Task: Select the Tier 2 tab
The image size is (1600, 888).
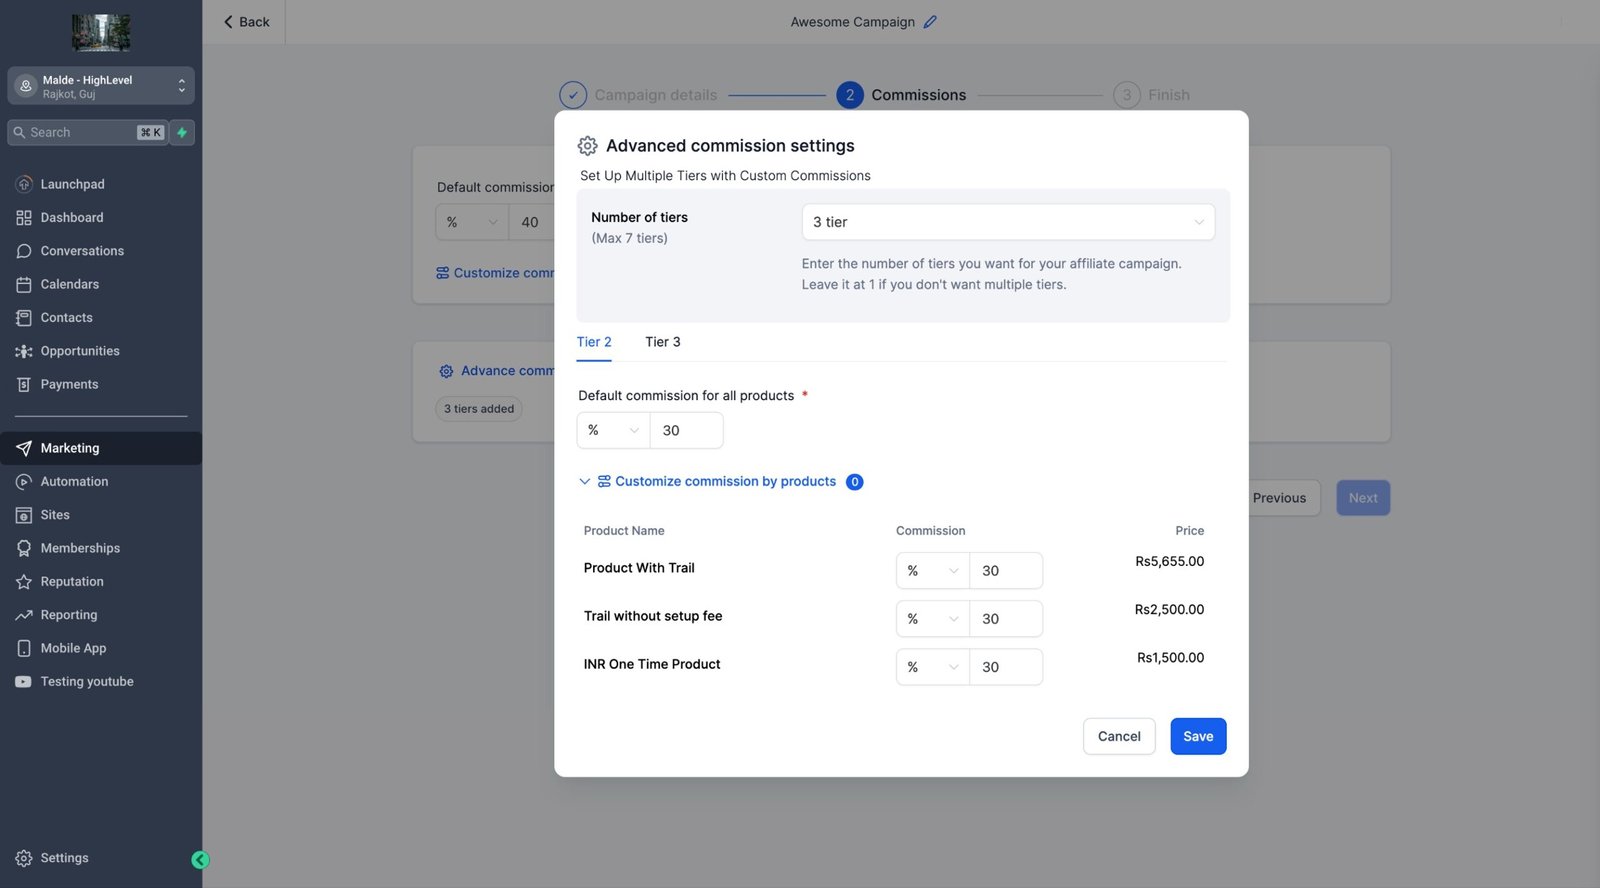Action: [594, 342]
